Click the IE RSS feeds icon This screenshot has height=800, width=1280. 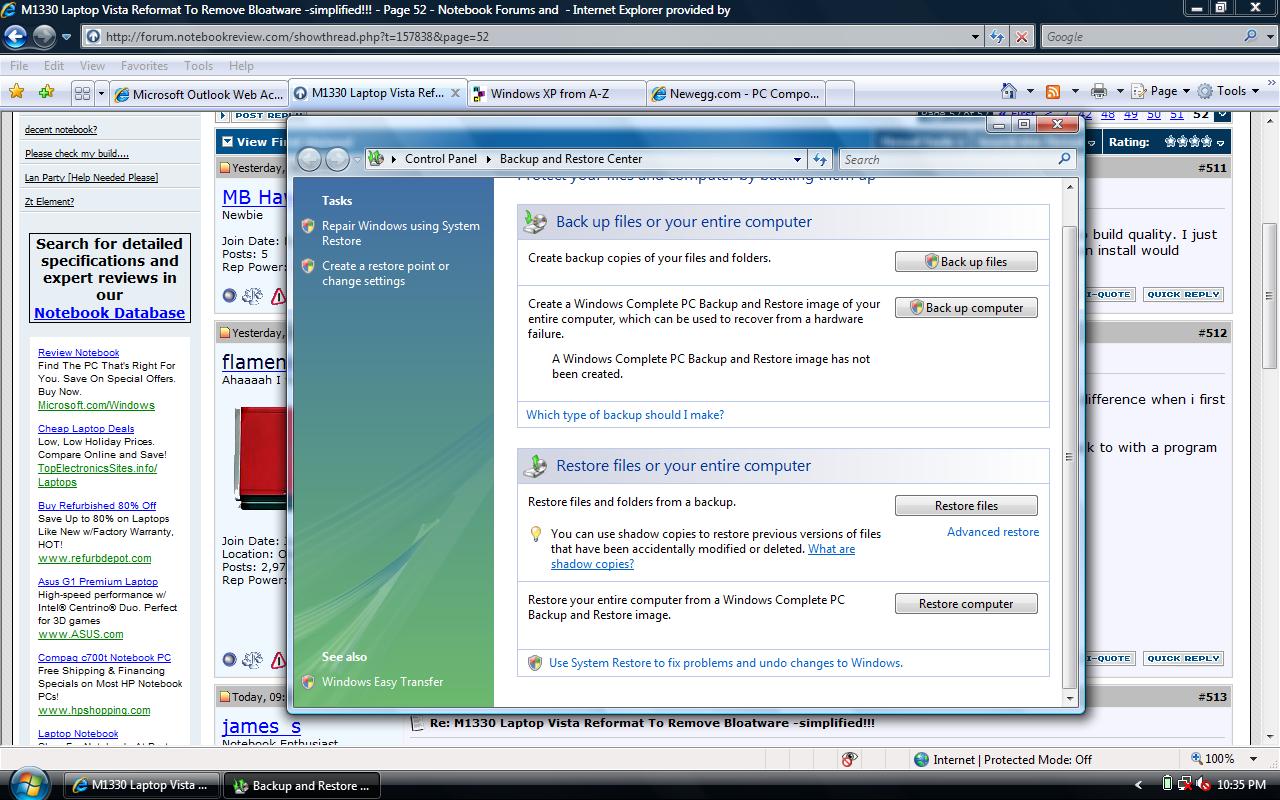click(1053, 91)
